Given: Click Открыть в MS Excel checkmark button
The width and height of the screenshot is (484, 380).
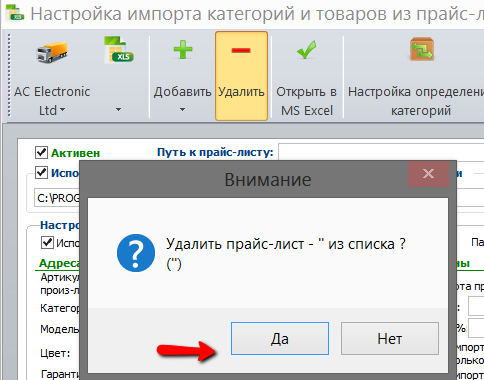Looking at the screenshot, I should (x=306, y=76).
